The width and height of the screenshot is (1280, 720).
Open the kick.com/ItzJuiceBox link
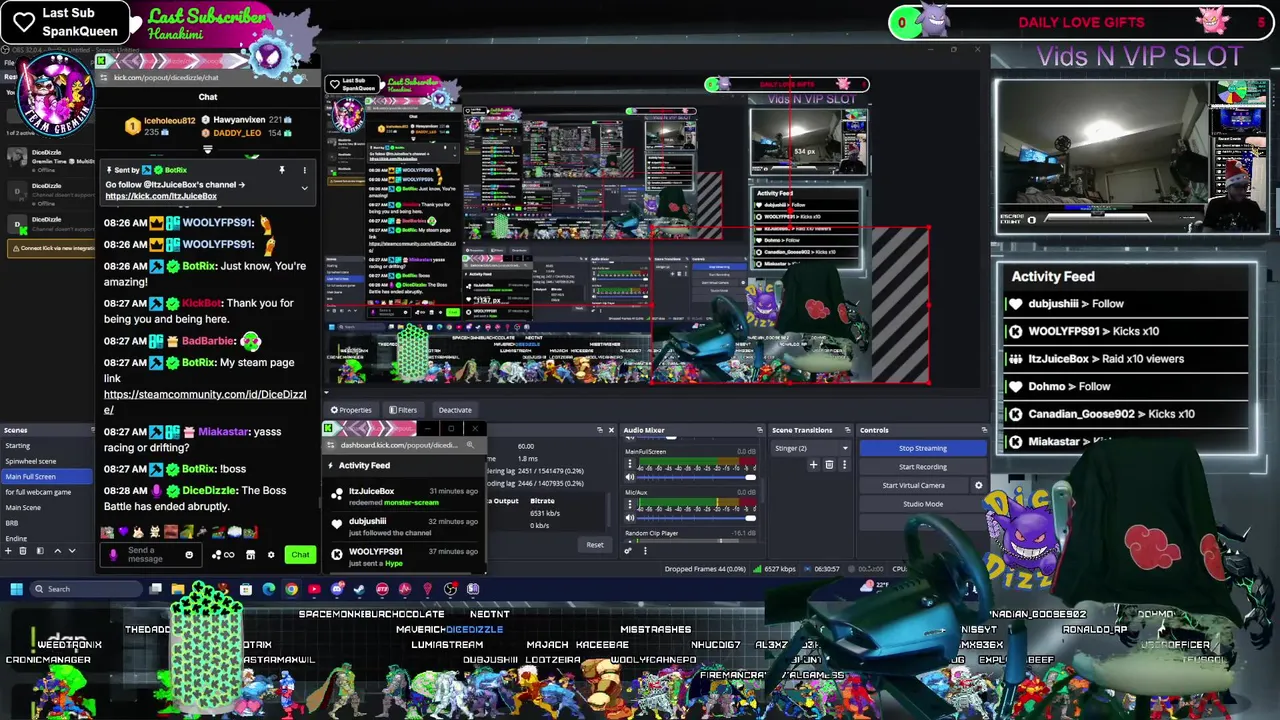161,196
